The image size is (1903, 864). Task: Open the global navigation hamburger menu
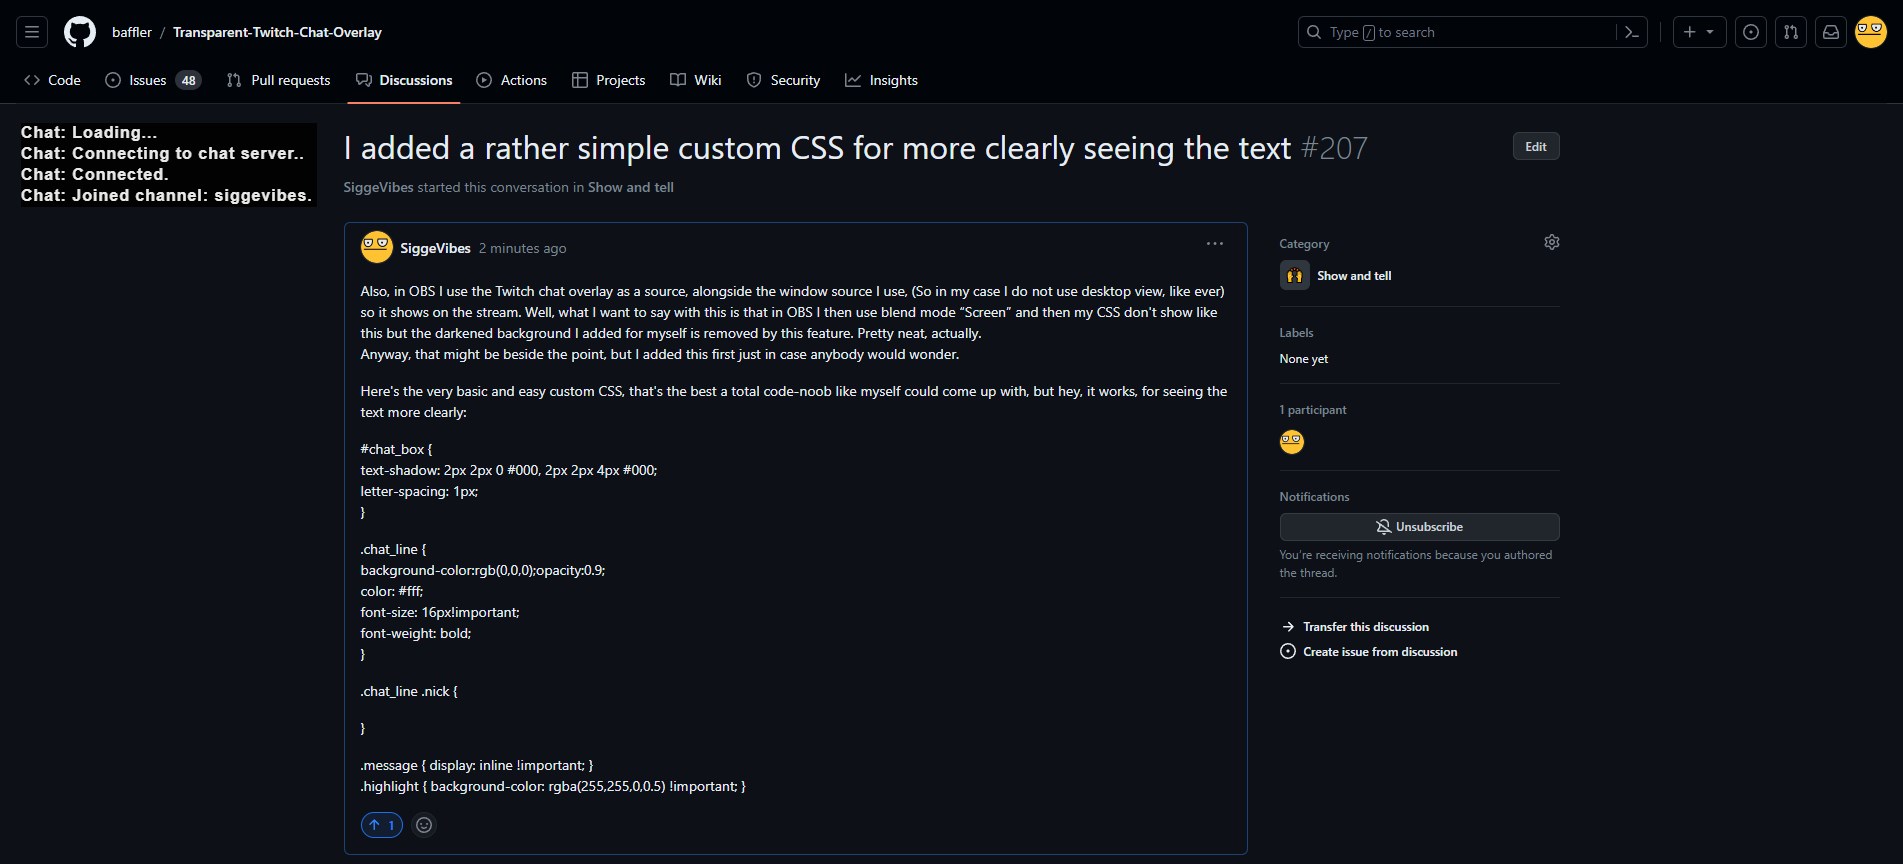[31, 31]
